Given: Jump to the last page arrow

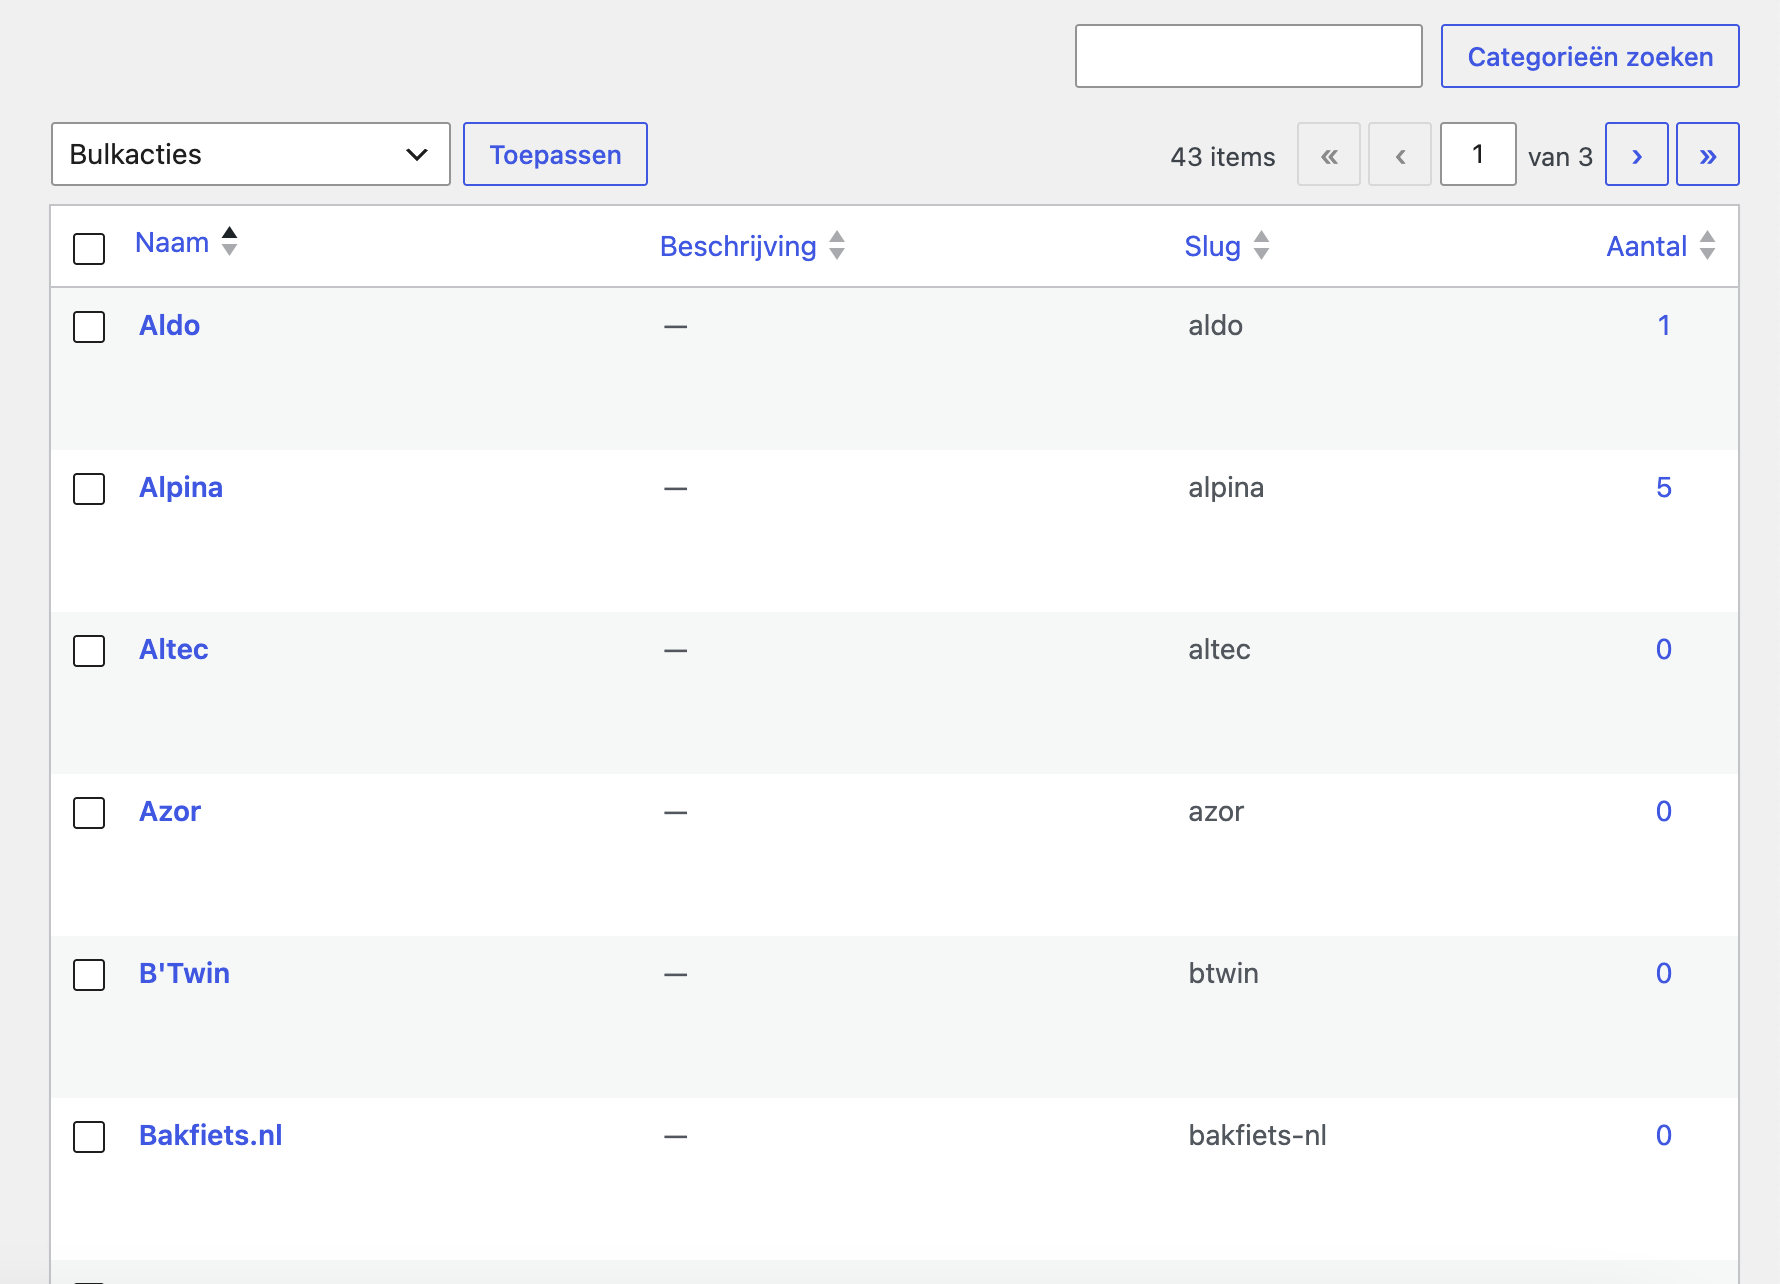Looking at the screenshot, I should point(1707,154).
